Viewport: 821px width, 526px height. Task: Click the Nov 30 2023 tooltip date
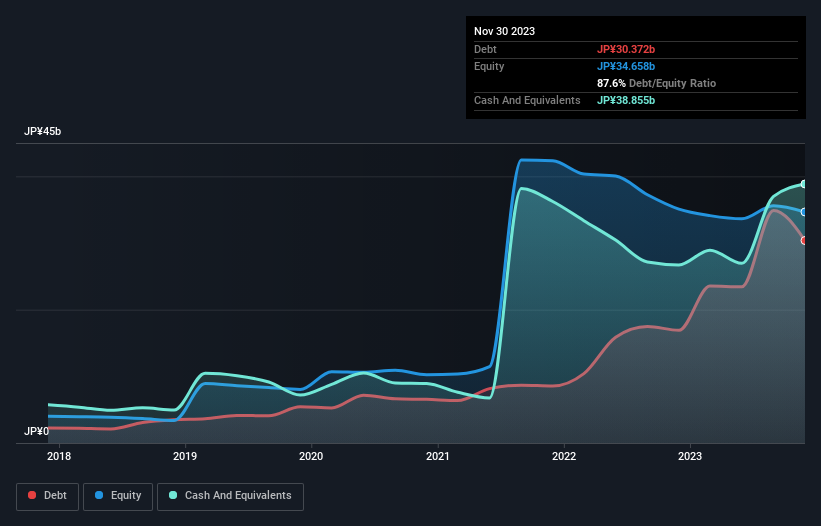click(504, 31)
